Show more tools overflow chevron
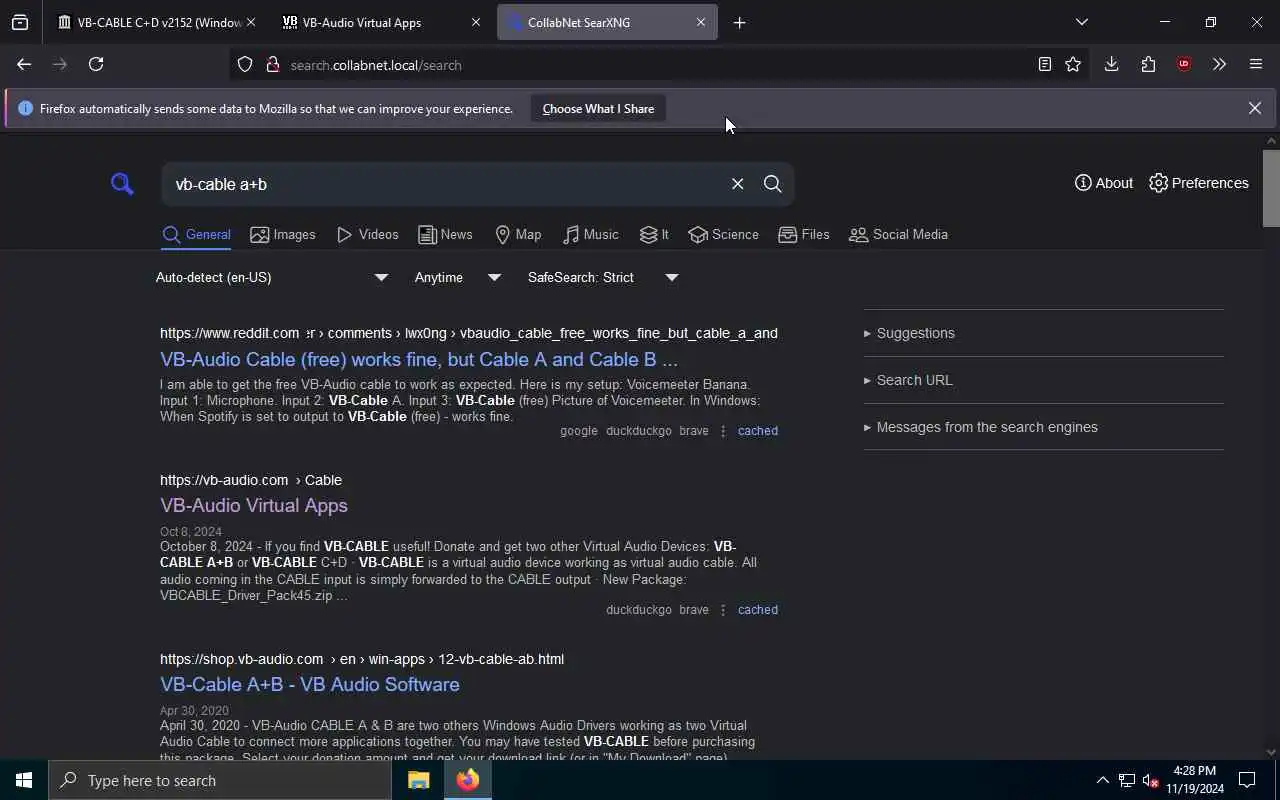Image resolution: width=1280 pixels, height=800 pixels. 1219,64
